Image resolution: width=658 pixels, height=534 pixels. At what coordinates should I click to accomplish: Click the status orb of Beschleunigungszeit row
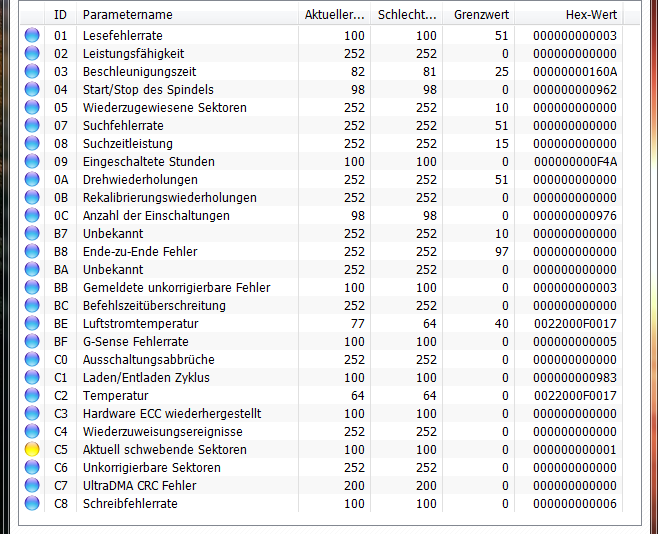click(x=32, y=71)
